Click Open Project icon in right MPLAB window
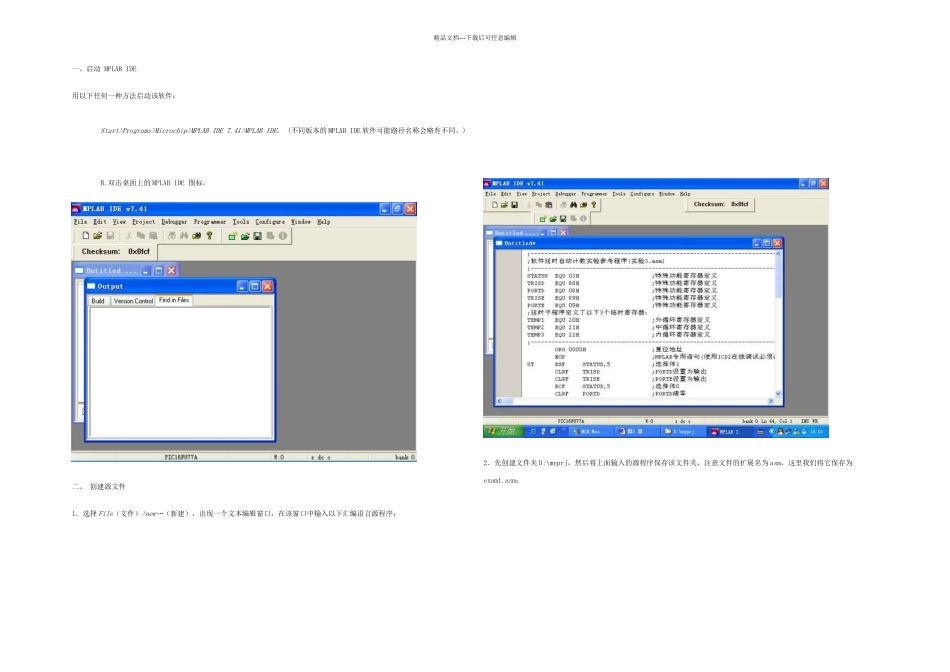 [x=553, y=219]
